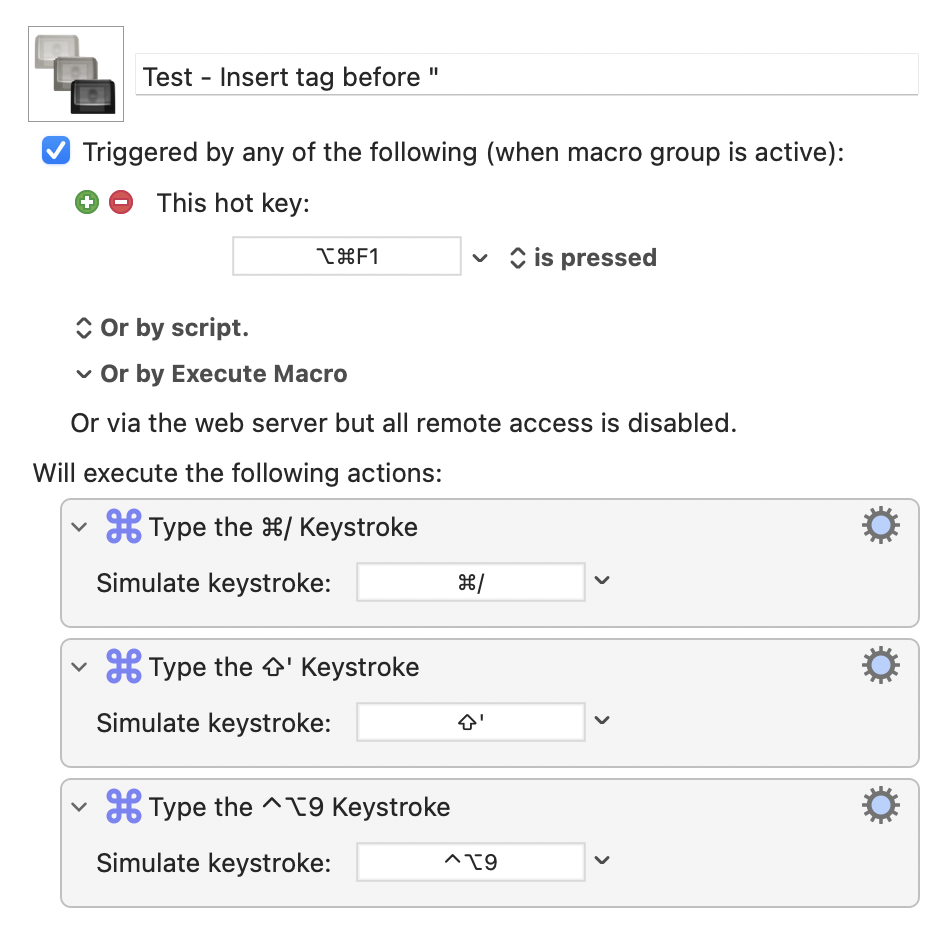Collapse the Type the ⇧' Keystroke action
The height and width of the screenshot is (928, 948).
[x=79, y=667]
